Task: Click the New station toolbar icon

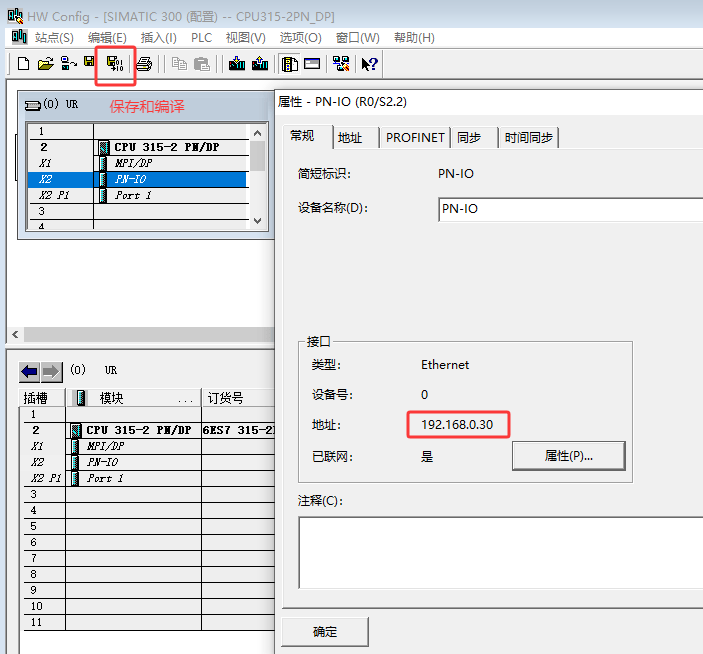Action: 23,64
